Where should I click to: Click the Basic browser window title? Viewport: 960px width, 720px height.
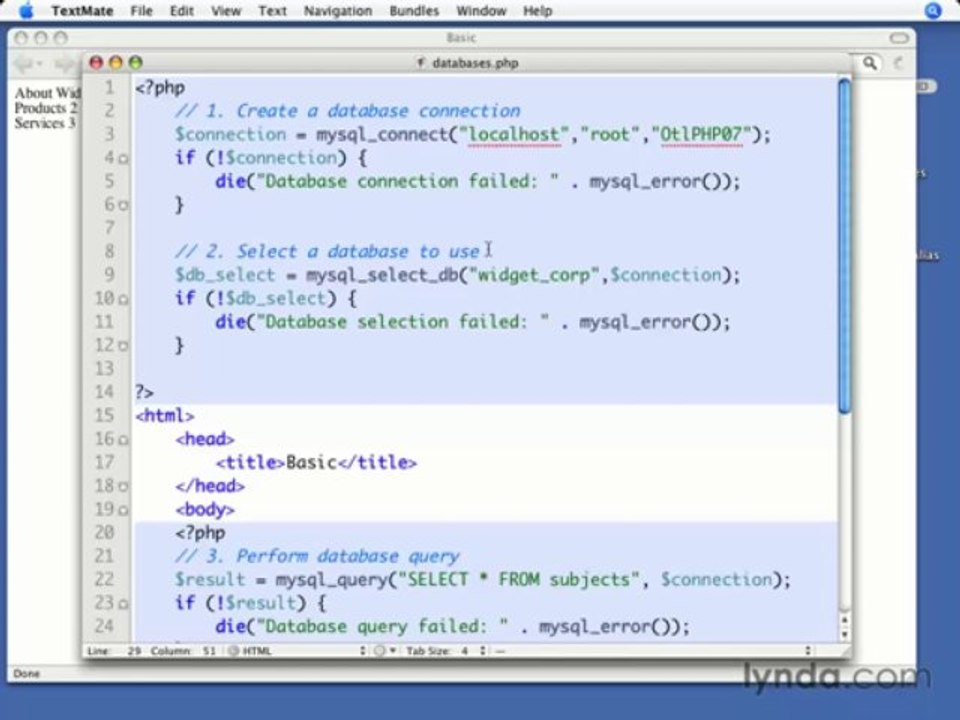462,38
